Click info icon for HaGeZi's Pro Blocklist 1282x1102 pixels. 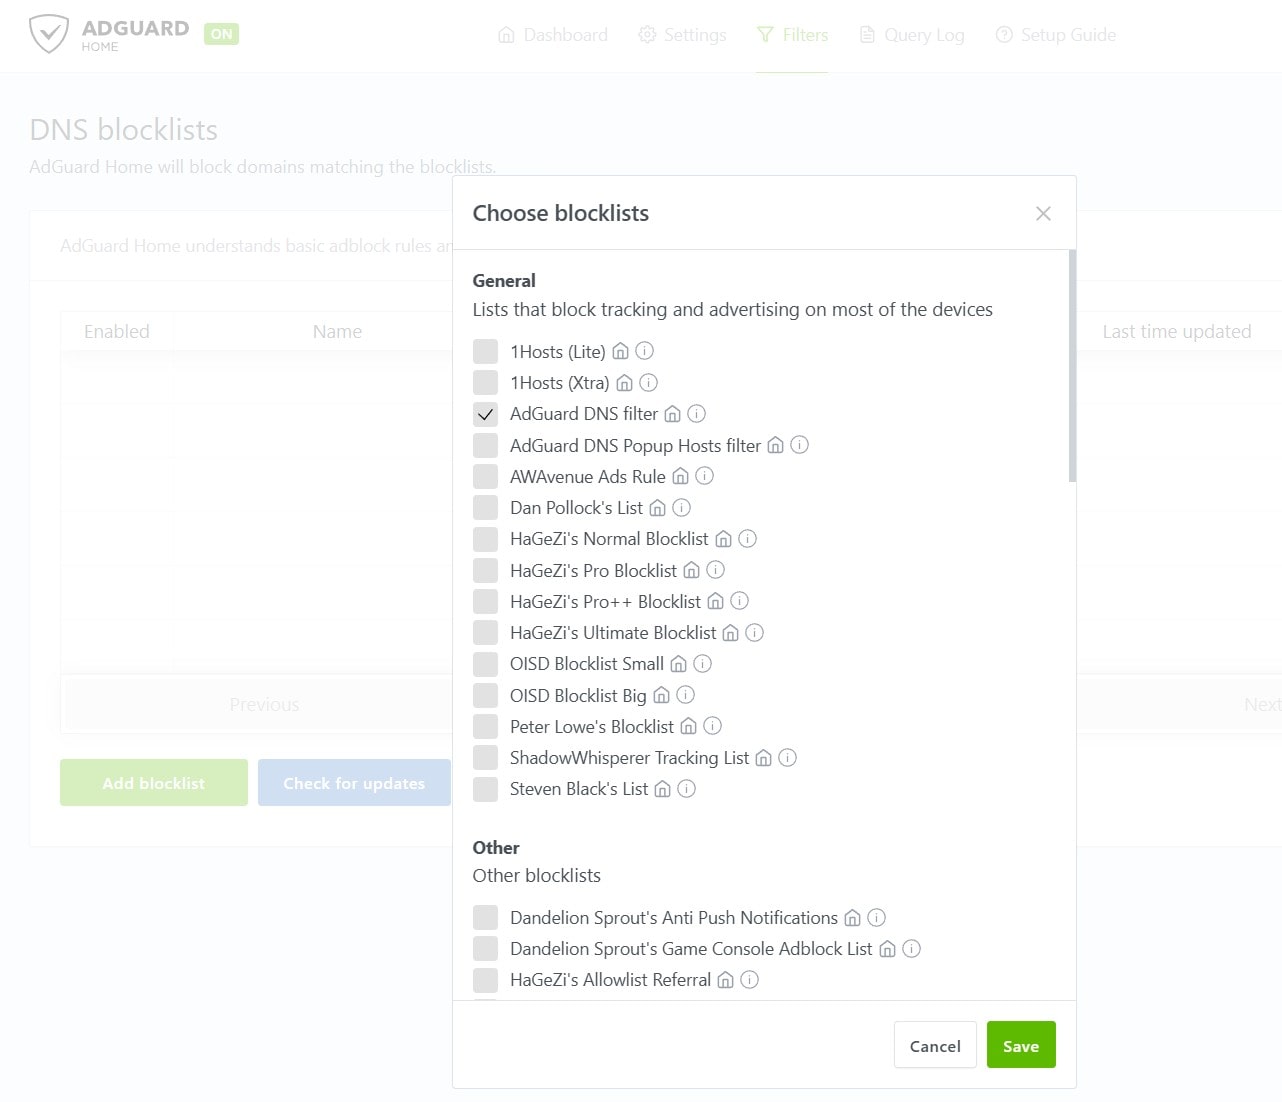coord(715,570)
